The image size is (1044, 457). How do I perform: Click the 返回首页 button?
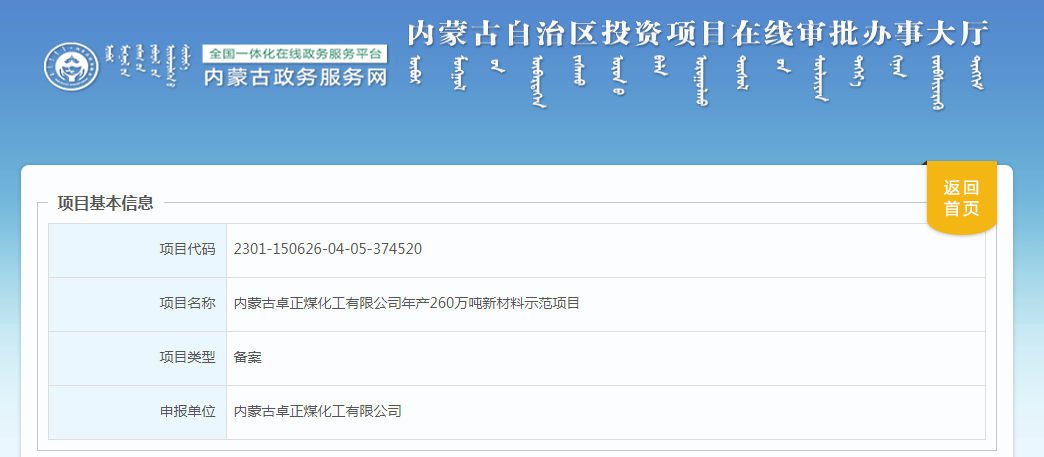961,198
